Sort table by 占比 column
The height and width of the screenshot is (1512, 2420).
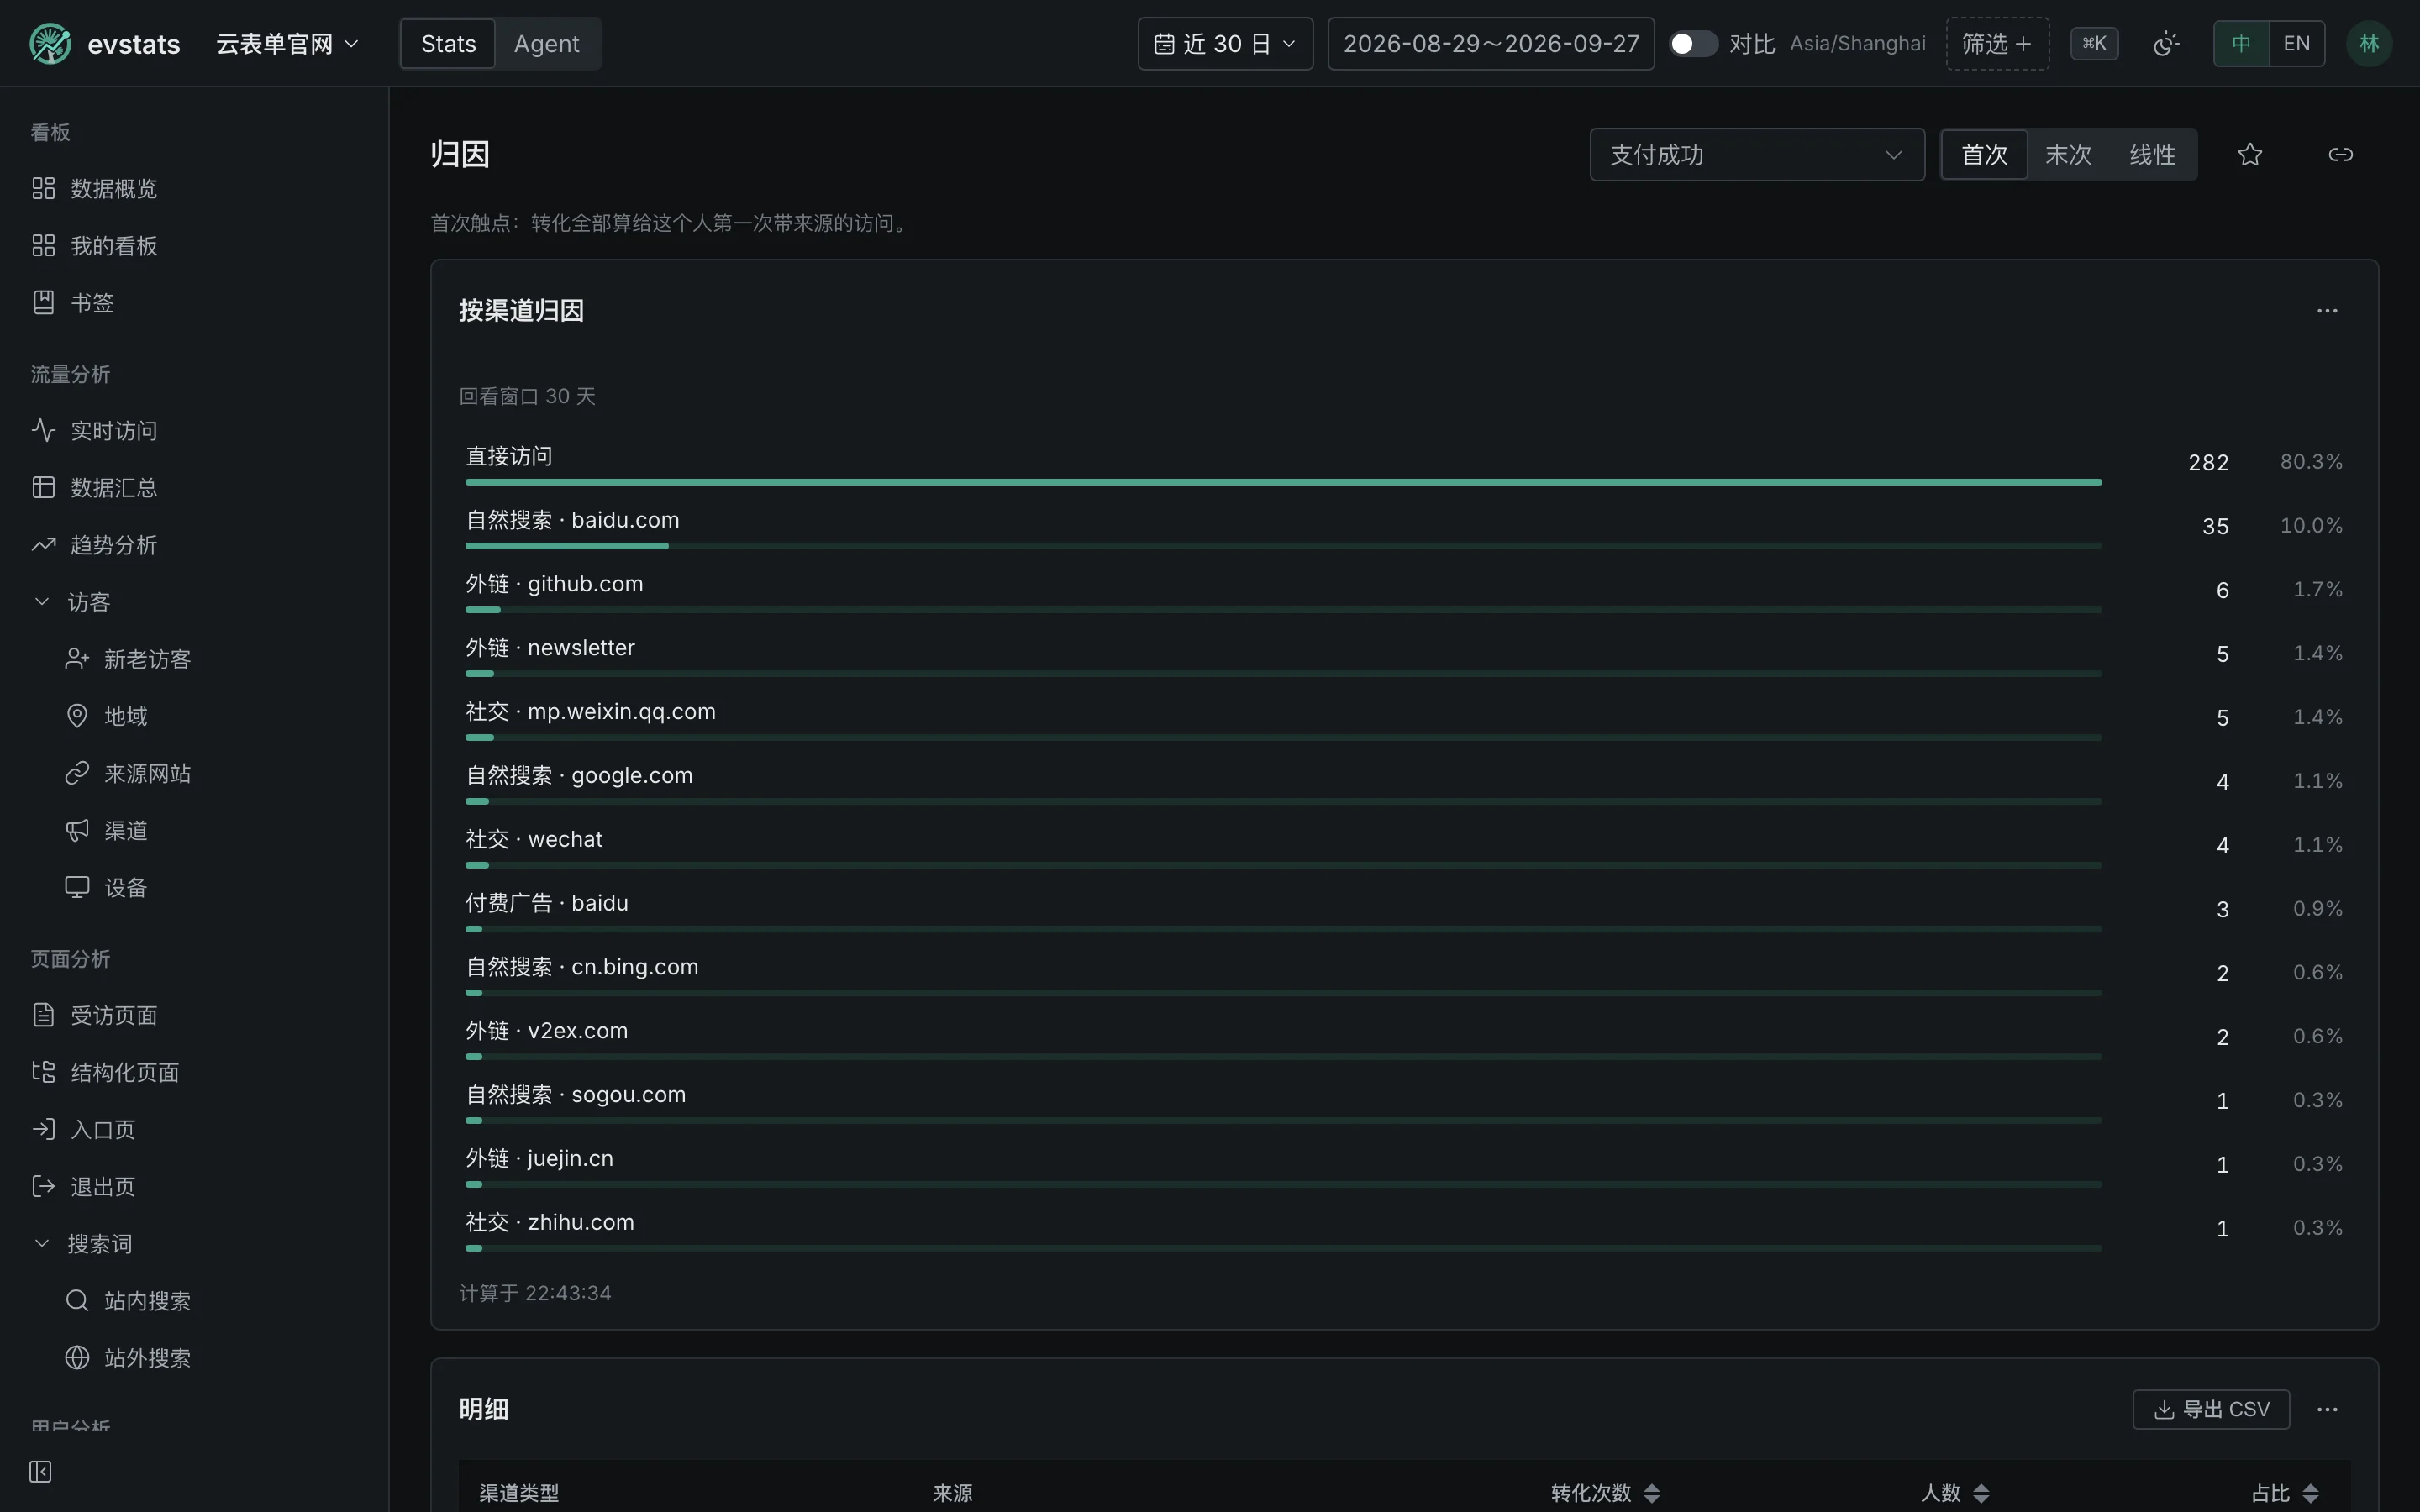pyautogui.click(x=2285, y=1493)
